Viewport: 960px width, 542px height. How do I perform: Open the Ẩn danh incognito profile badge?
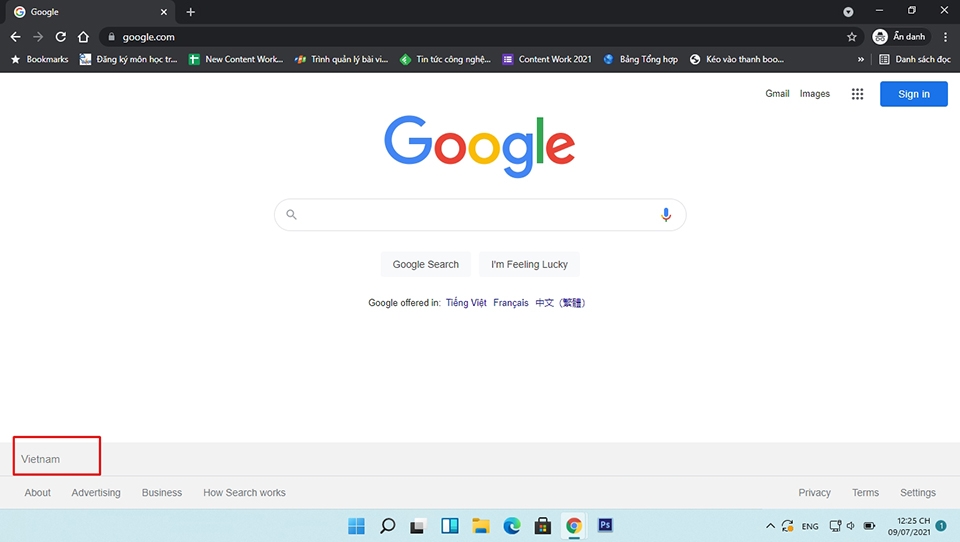pyautogui.click(x=899, y=37)
